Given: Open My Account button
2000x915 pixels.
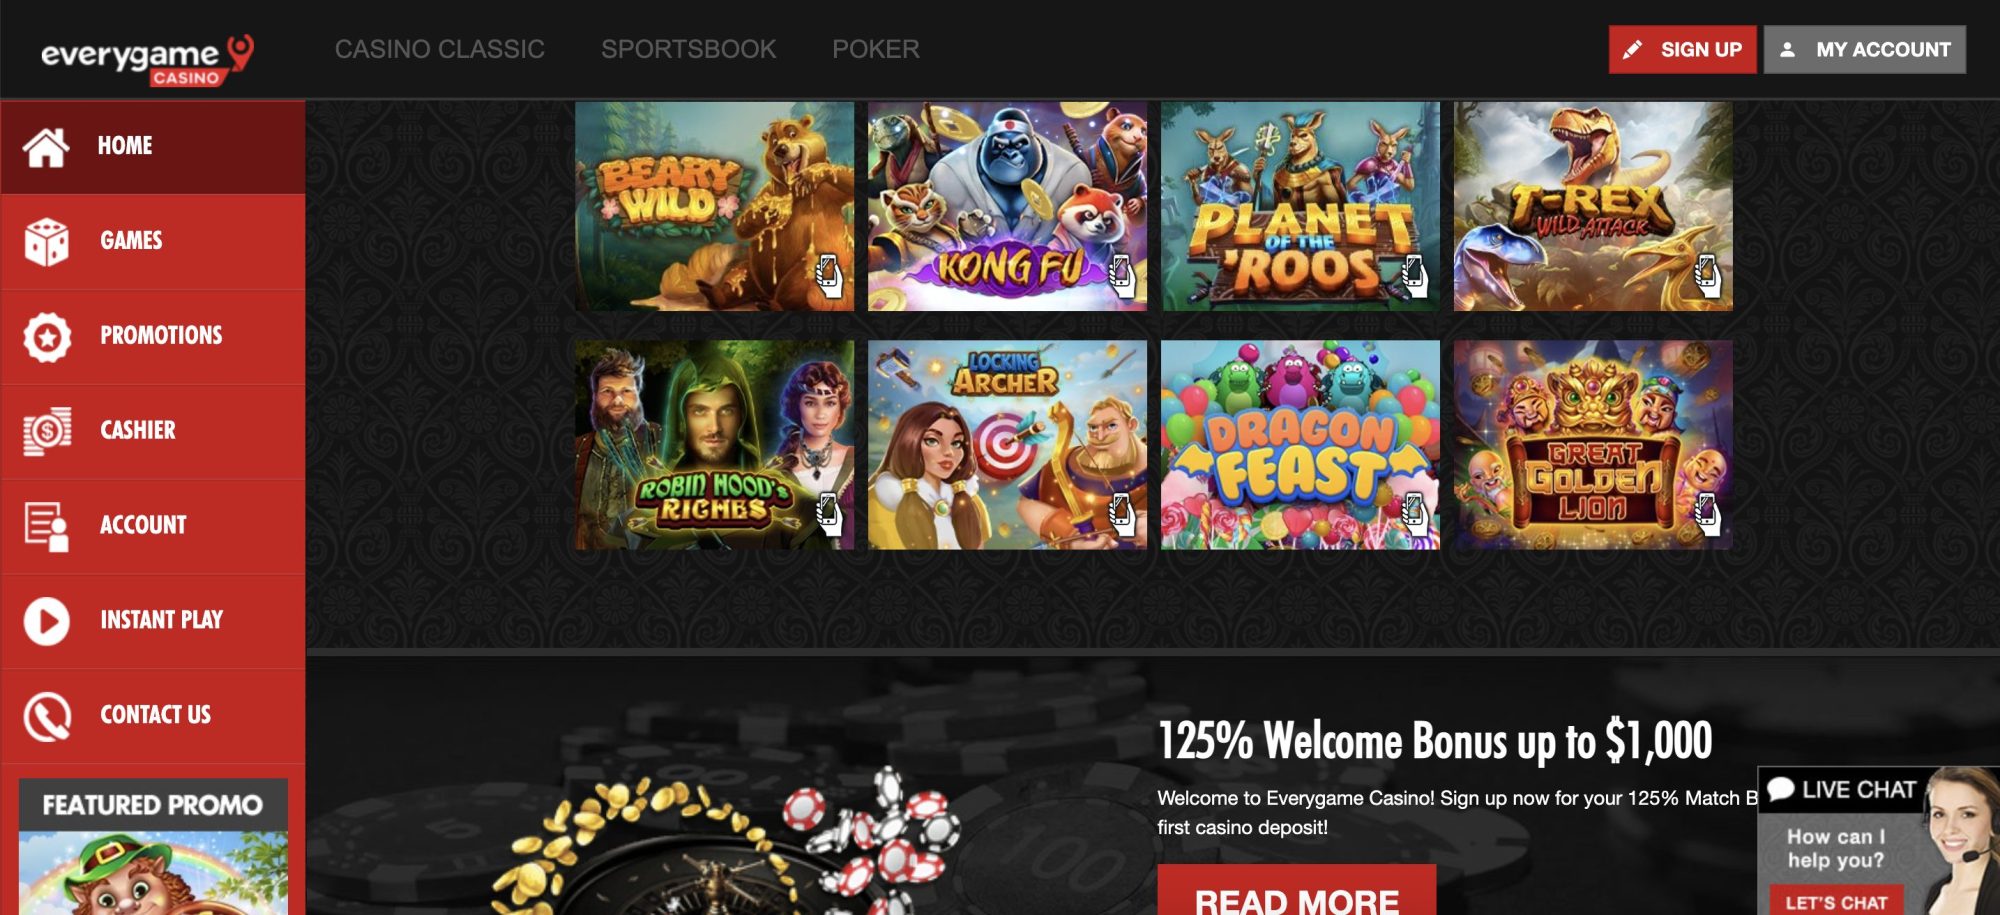Looking at the screenshot, I should (1865, 49).
